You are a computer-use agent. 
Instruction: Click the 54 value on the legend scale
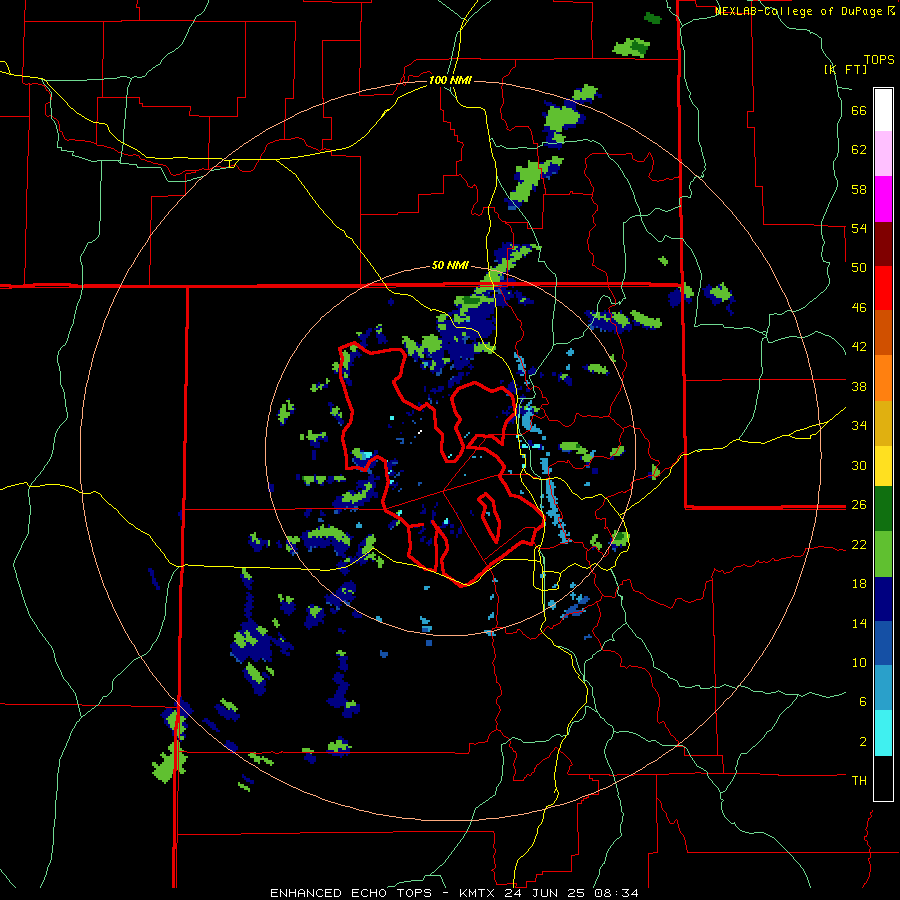point(859,228)
